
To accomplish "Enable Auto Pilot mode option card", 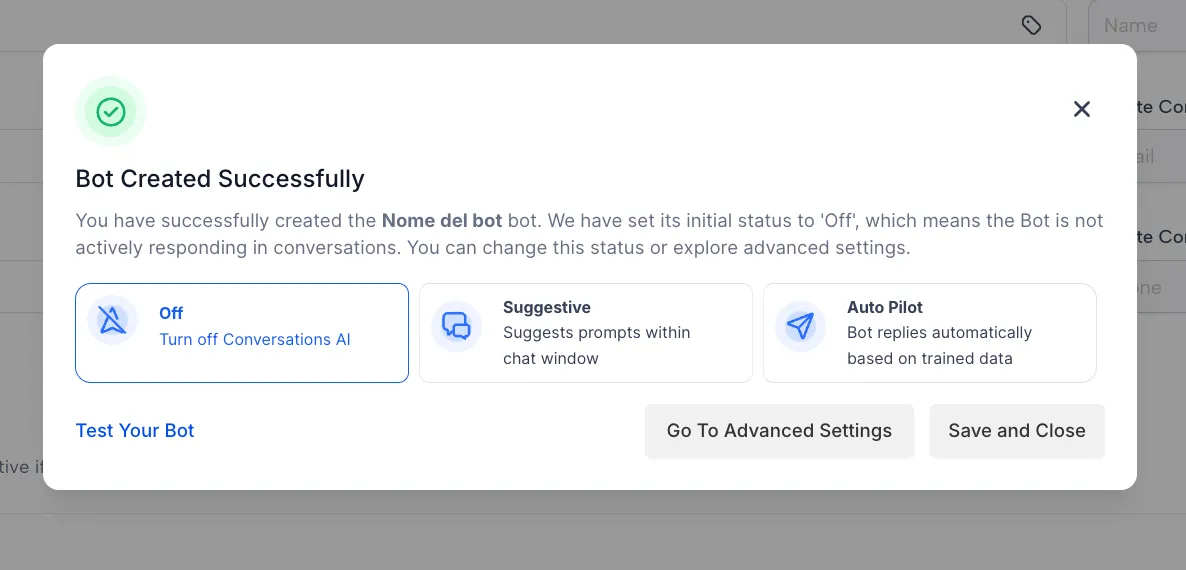I will pos(930,333).
